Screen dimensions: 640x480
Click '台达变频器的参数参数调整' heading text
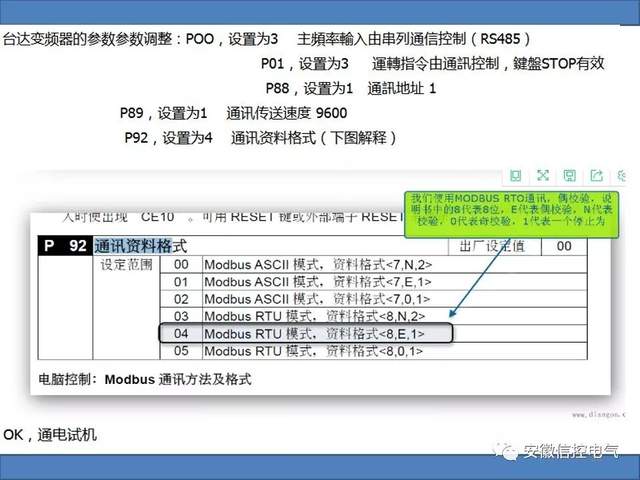point(87,39)
